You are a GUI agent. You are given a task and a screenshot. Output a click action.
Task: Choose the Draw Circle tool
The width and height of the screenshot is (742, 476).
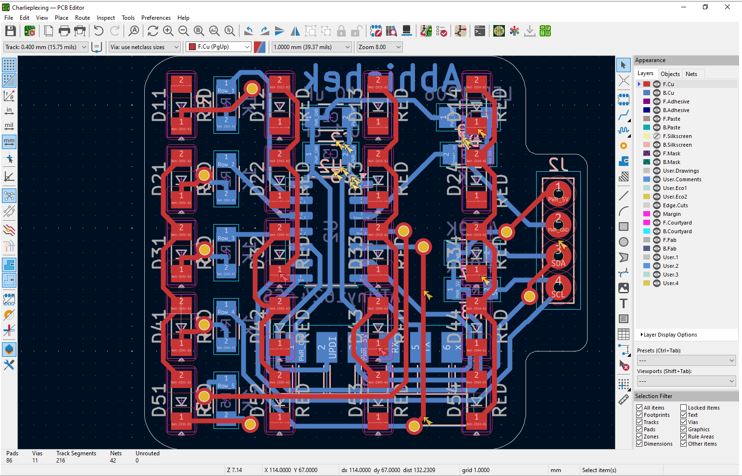(624, 242)
